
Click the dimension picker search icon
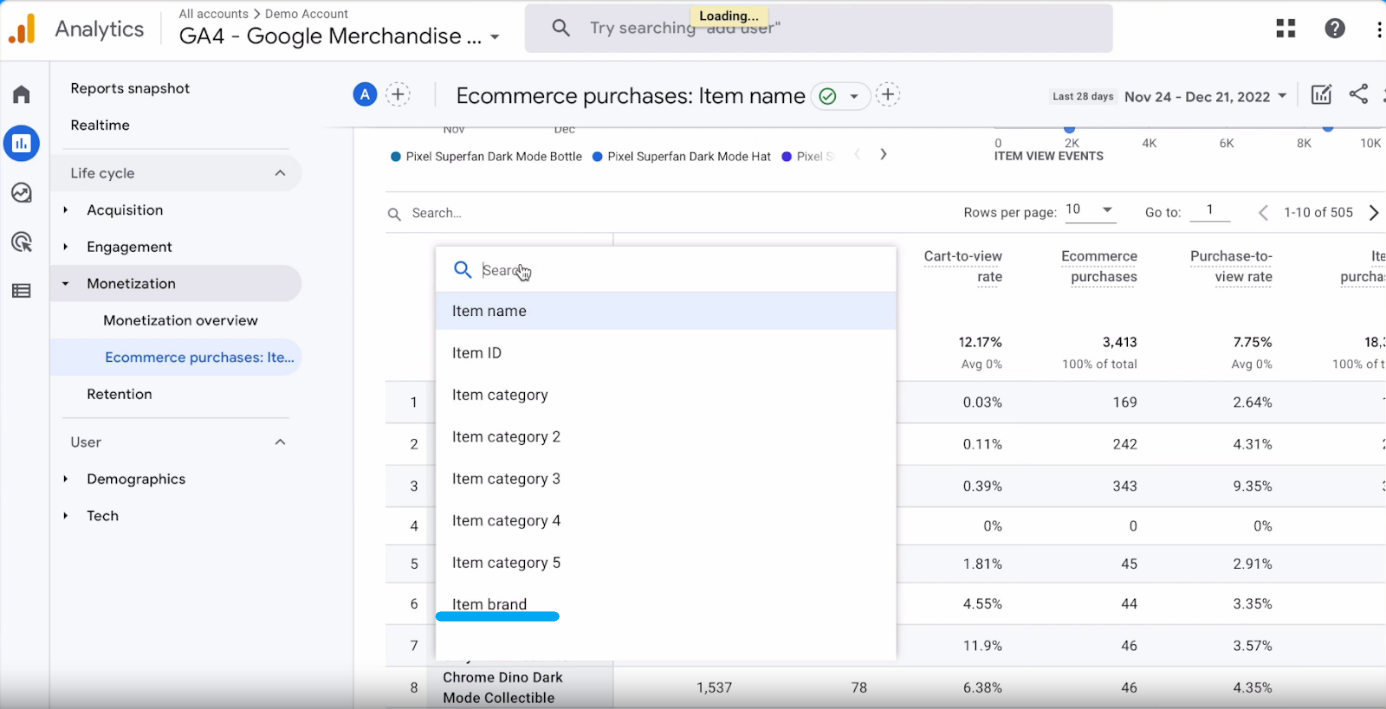462,270
